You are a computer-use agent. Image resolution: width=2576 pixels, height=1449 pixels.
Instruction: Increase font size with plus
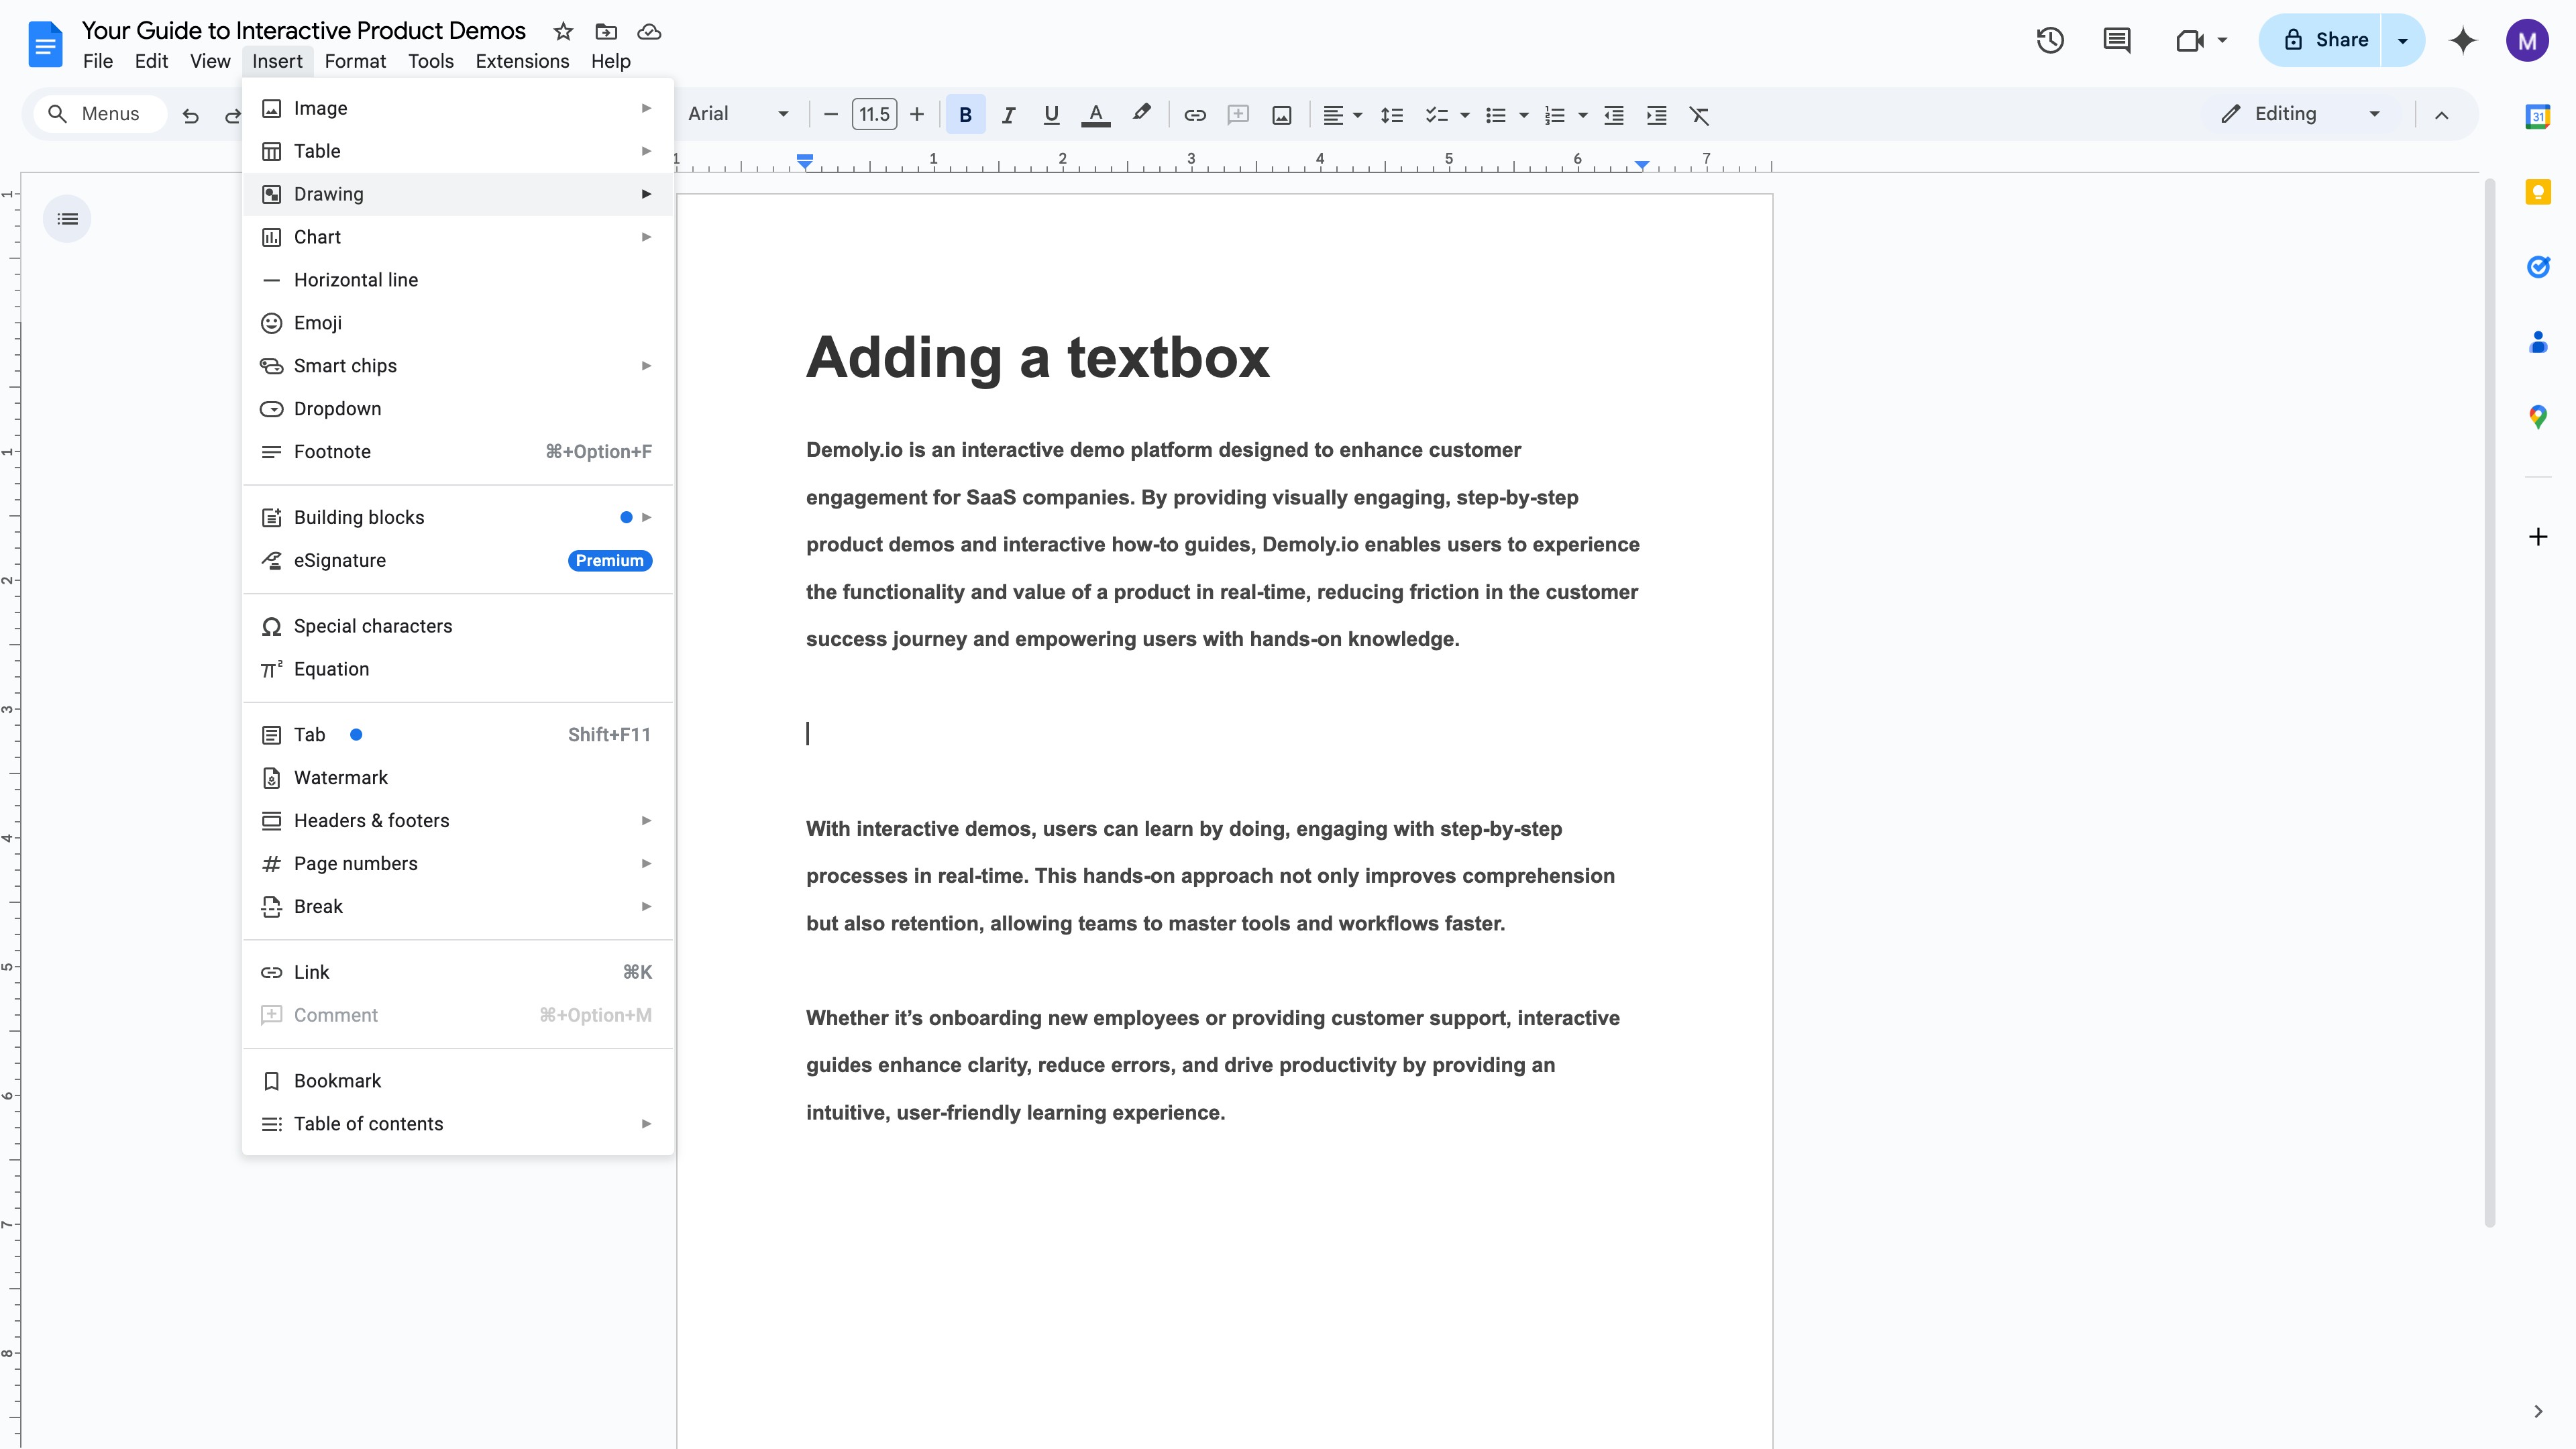click(916, 115)
